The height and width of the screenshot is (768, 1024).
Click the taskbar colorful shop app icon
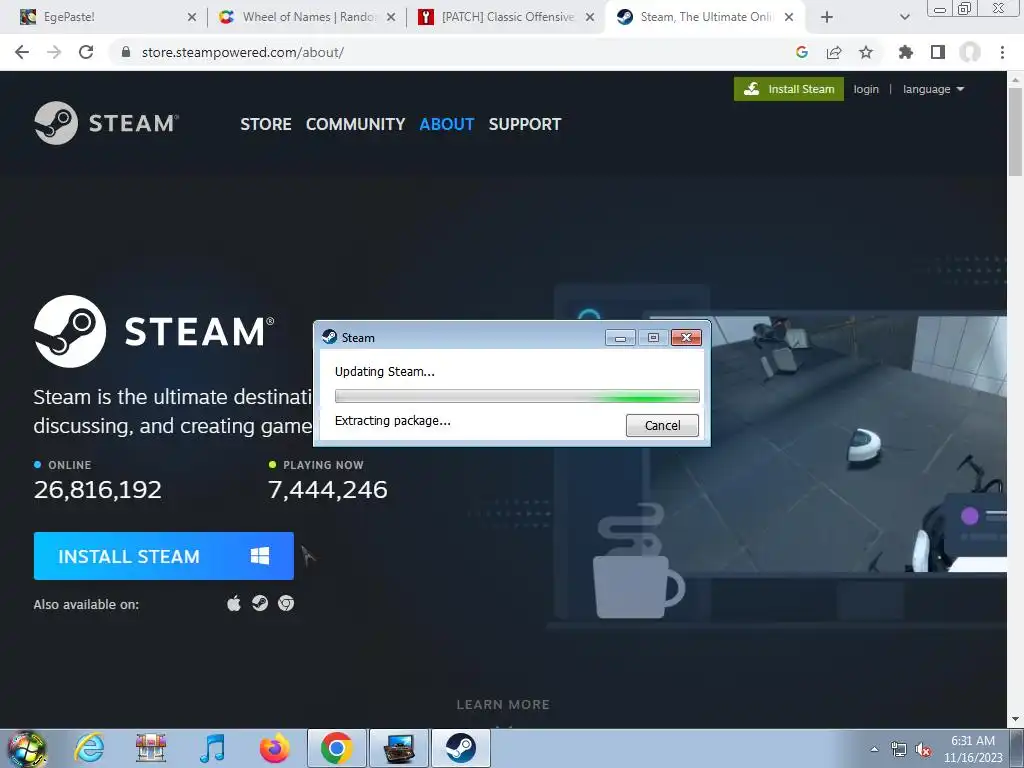150,748
